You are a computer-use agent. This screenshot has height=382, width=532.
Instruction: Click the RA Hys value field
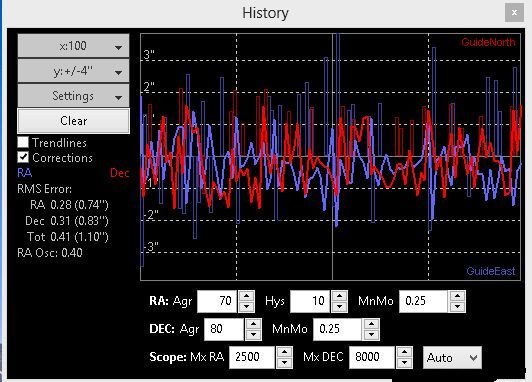pos(310,301)
